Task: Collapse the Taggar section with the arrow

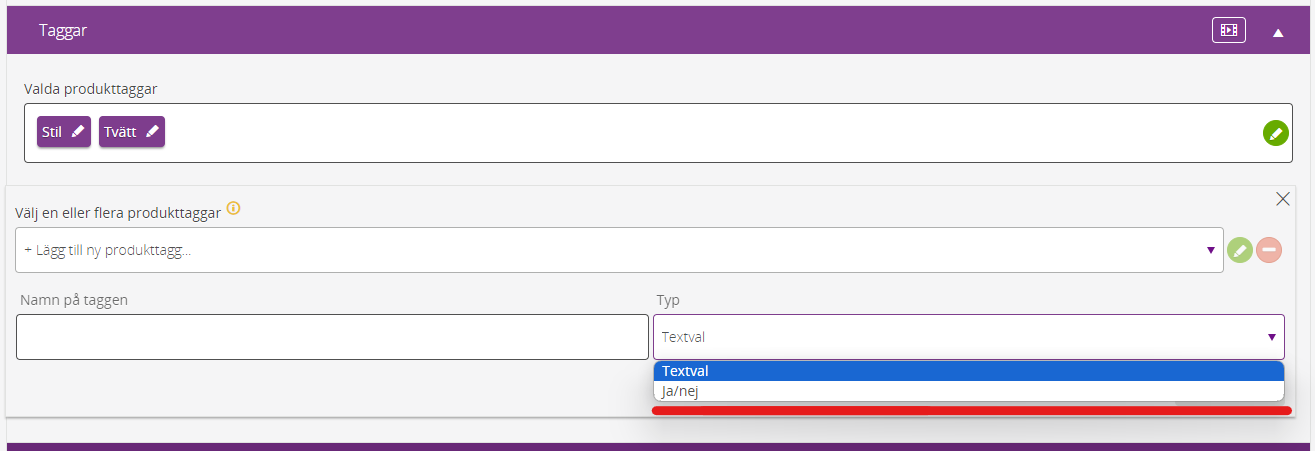Action: point(1278,32)
